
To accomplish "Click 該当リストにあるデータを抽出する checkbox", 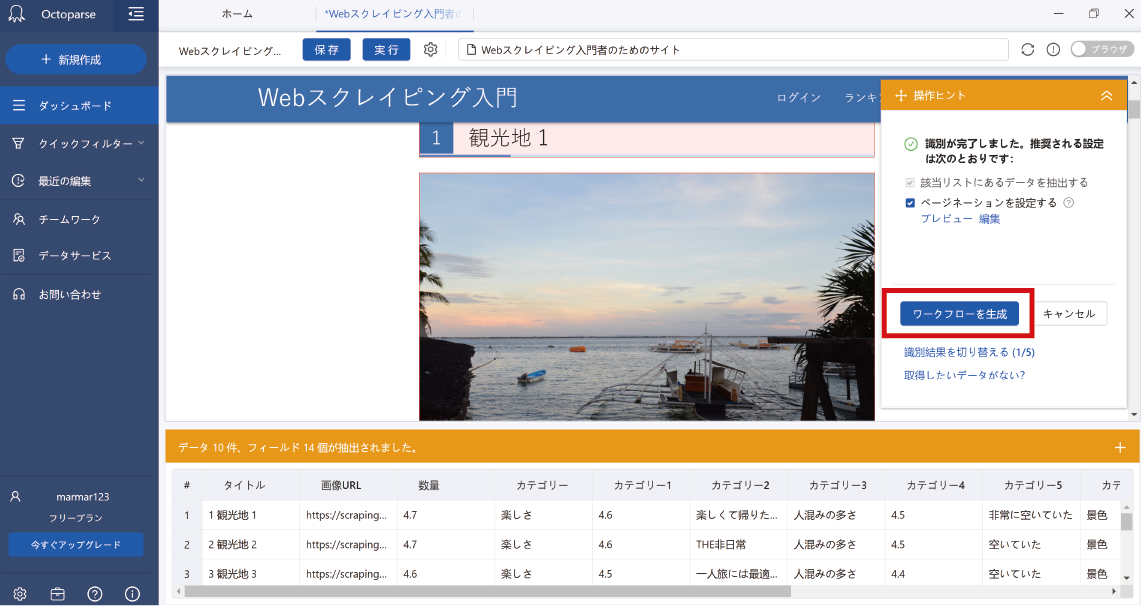I will [910, 183].
